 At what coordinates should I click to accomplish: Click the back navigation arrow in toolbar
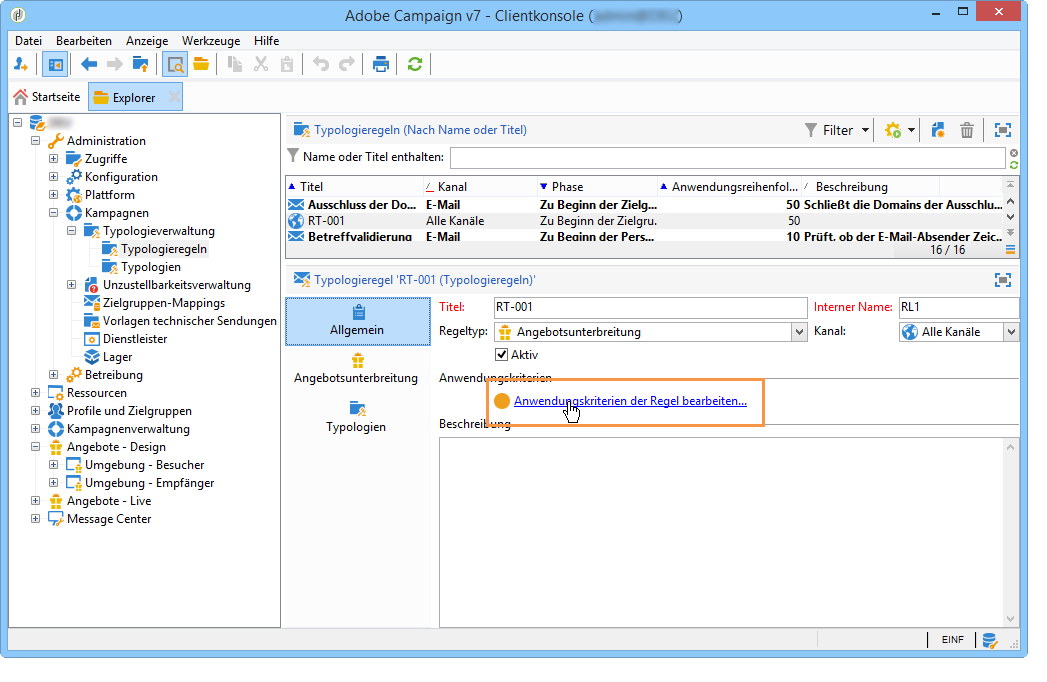point(89,64)
